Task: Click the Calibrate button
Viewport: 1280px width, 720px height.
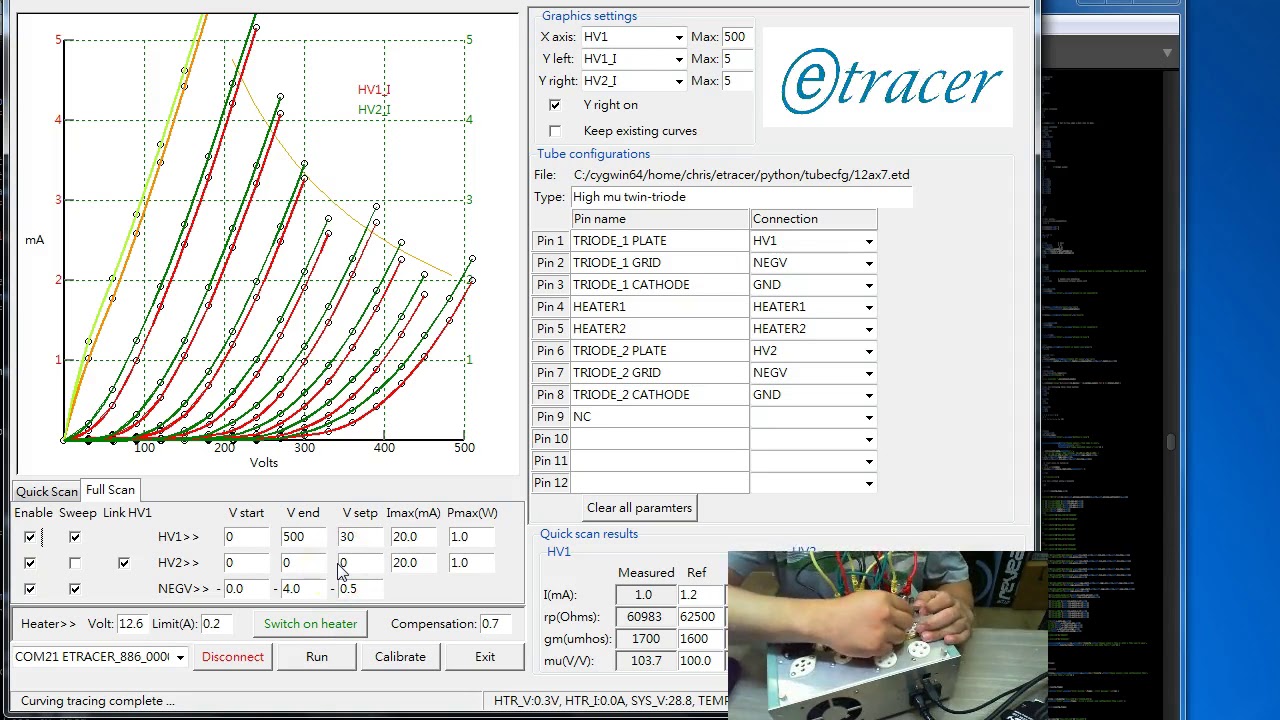Action: [x=400, y=657]
